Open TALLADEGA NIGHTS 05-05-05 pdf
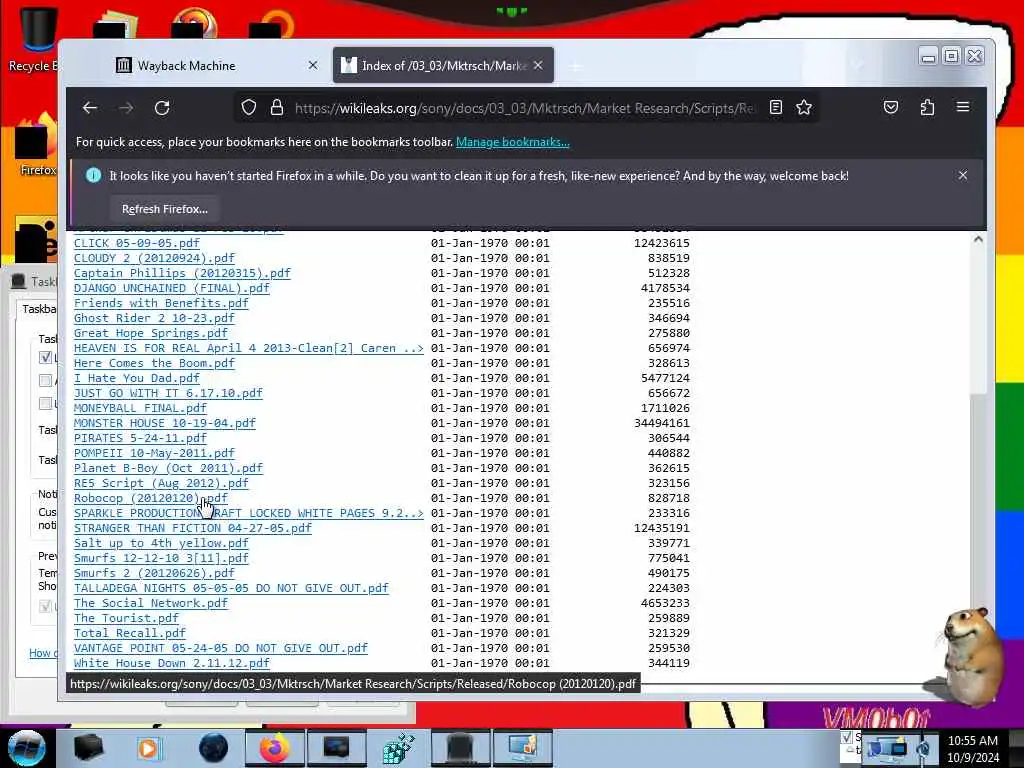 pyautogui.click(x=231, y=588)
